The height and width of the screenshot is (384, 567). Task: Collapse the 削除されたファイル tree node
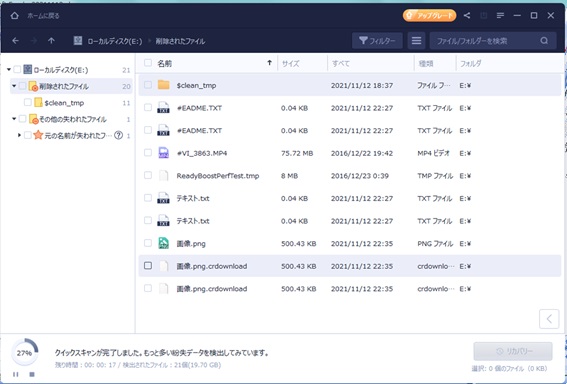click(14, 86)
